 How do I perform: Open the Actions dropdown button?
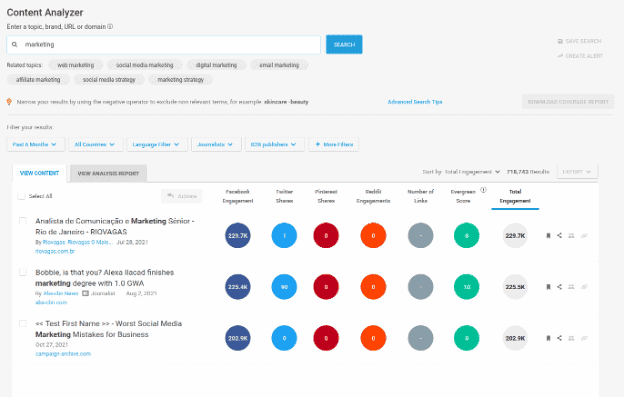click(182, 196)
